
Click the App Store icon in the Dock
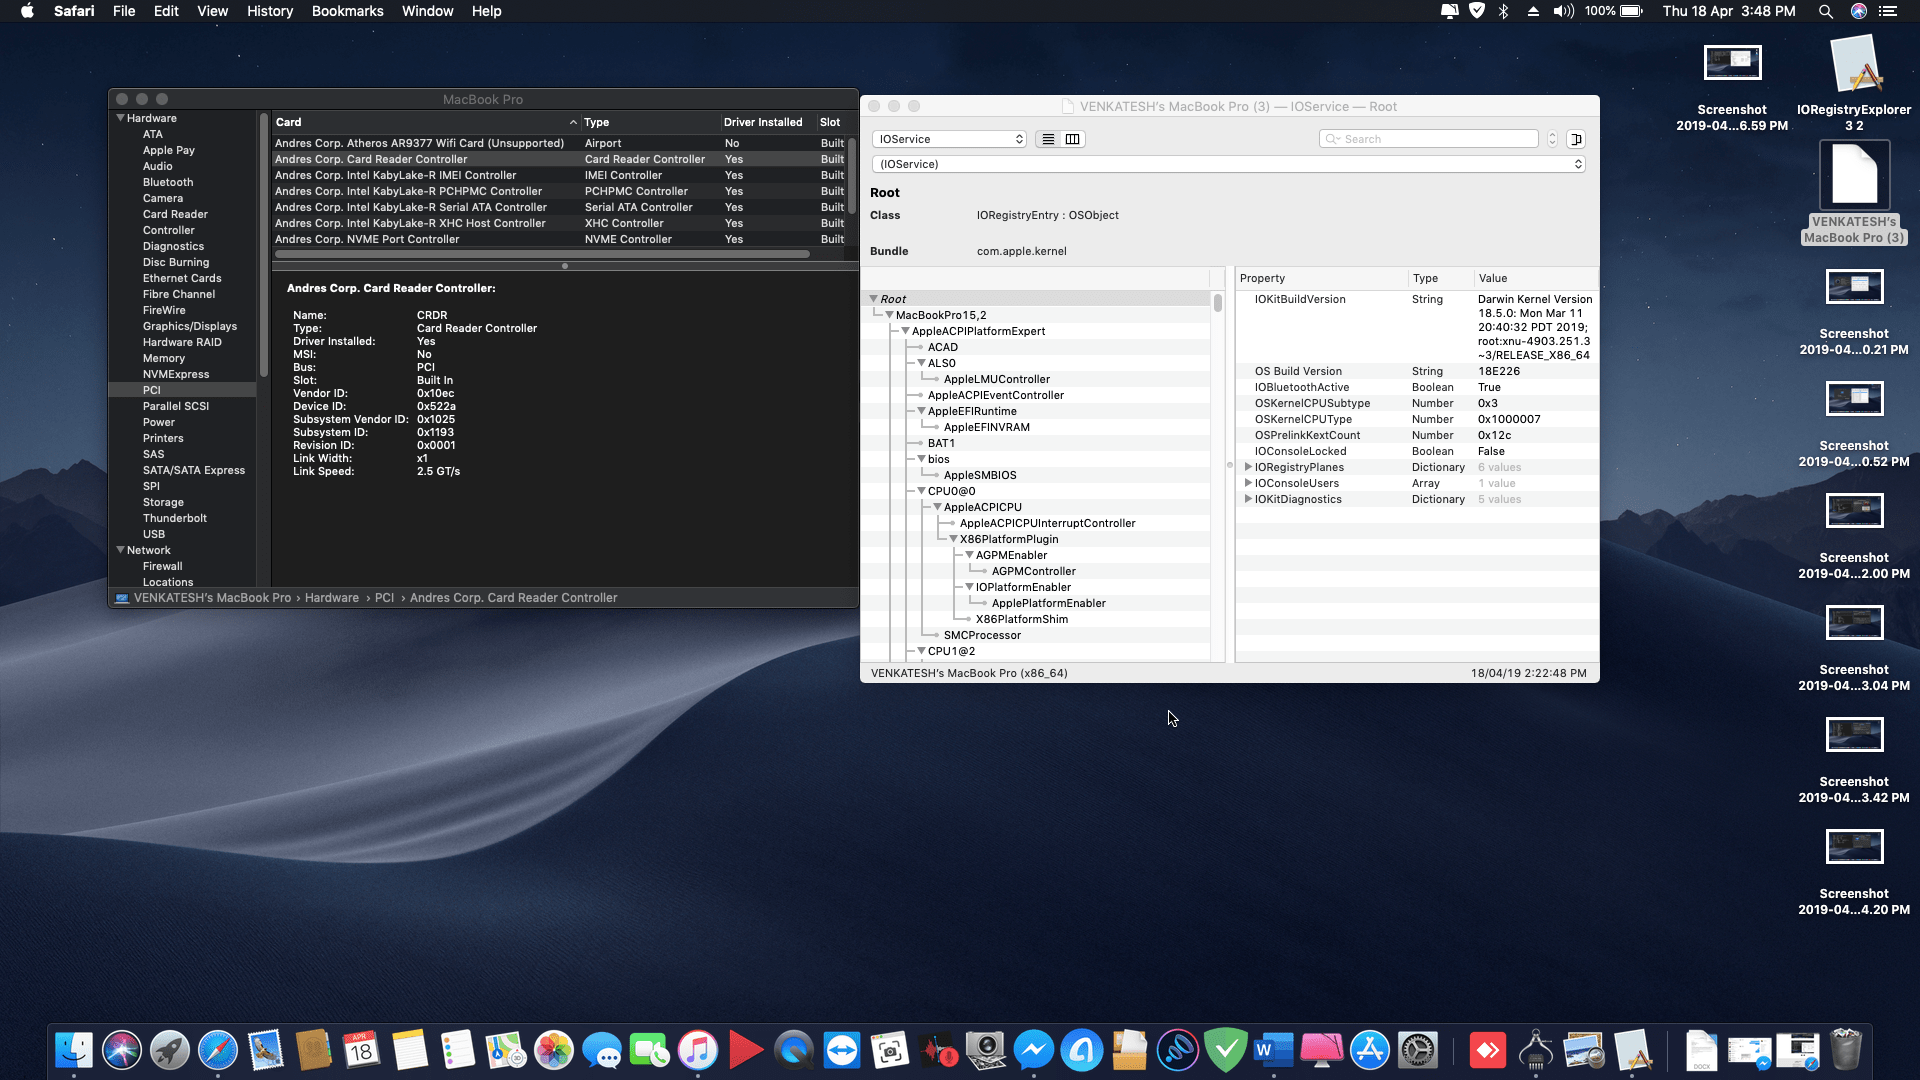(1370, 1050)
